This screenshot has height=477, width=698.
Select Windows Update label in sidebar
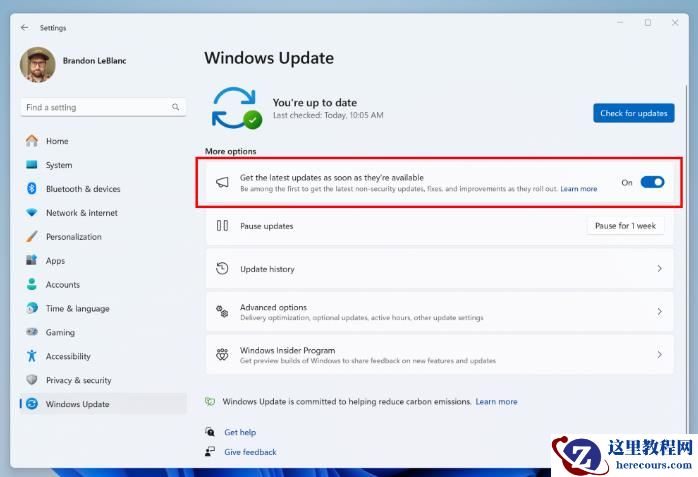pos(77,404)
